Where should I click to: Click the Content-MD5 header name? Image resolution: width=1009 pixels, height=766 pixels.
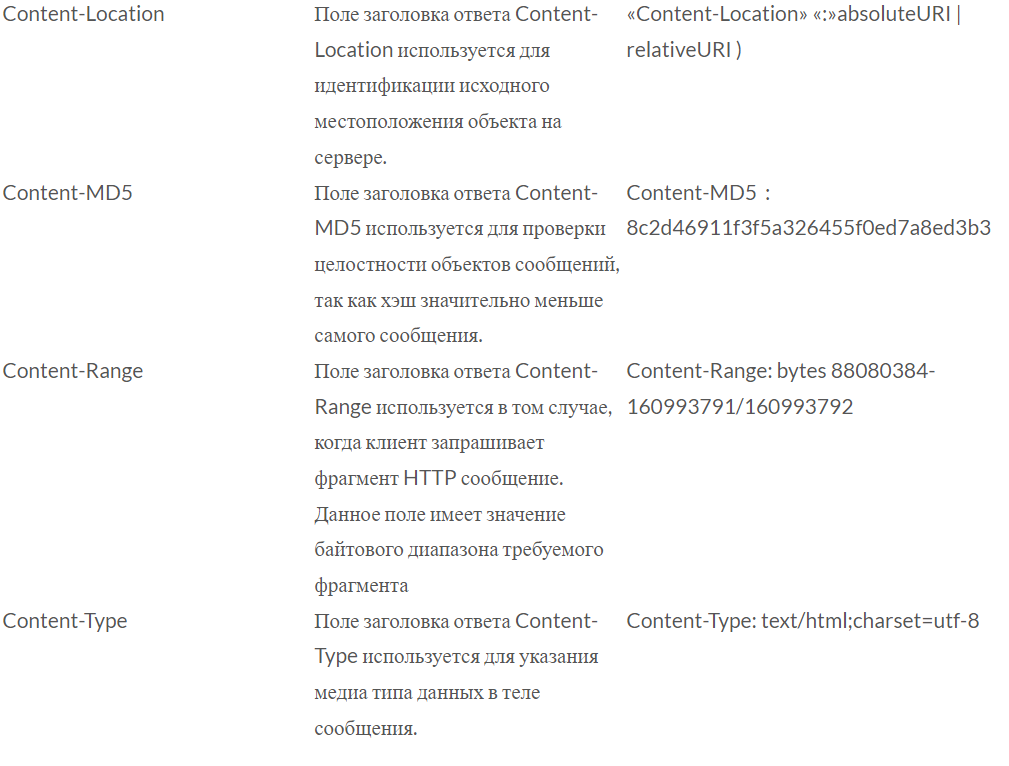(68, 192)
